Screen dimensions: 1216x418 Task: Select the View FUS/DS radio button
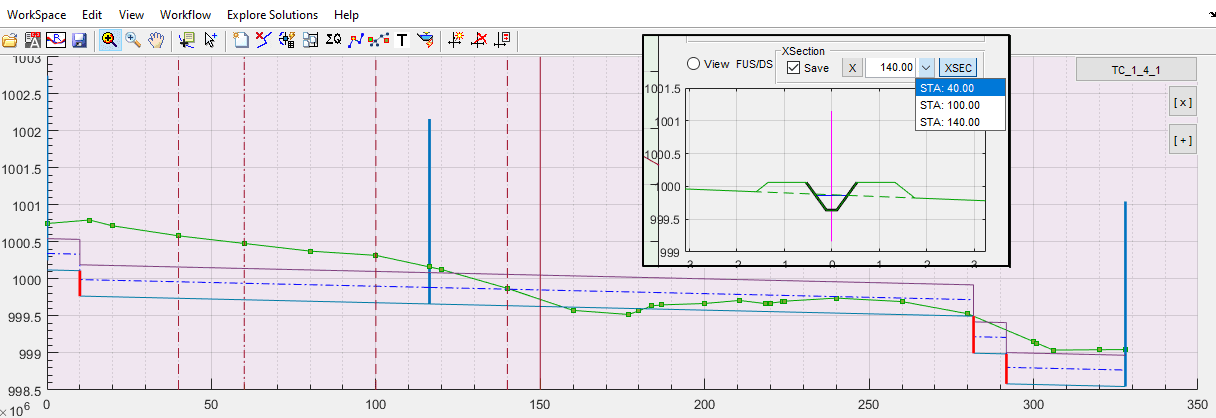(x=694, y=64)
